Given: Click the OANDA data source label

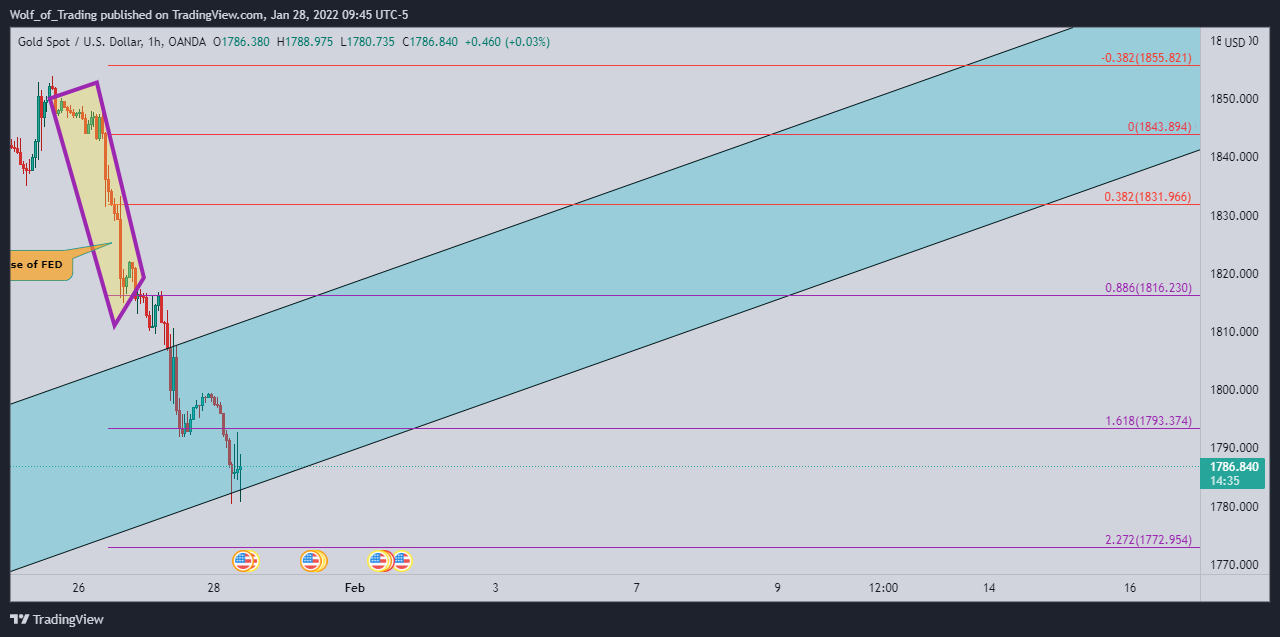Looking at the screenshot, I should (x=189, y=42).
